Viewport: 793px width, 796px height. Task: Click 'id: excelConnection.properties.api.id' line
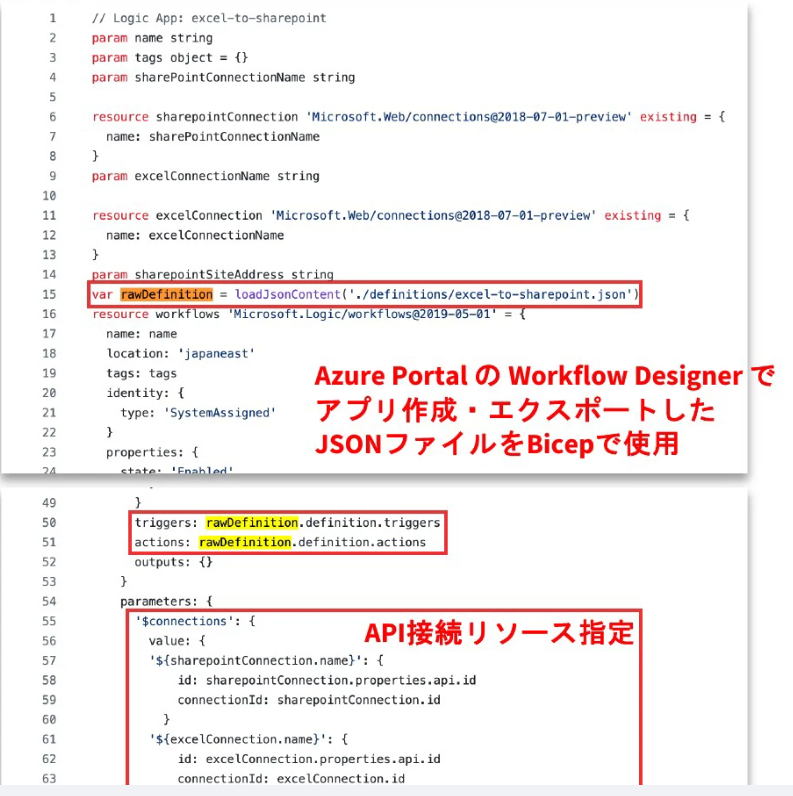point(309,759)
